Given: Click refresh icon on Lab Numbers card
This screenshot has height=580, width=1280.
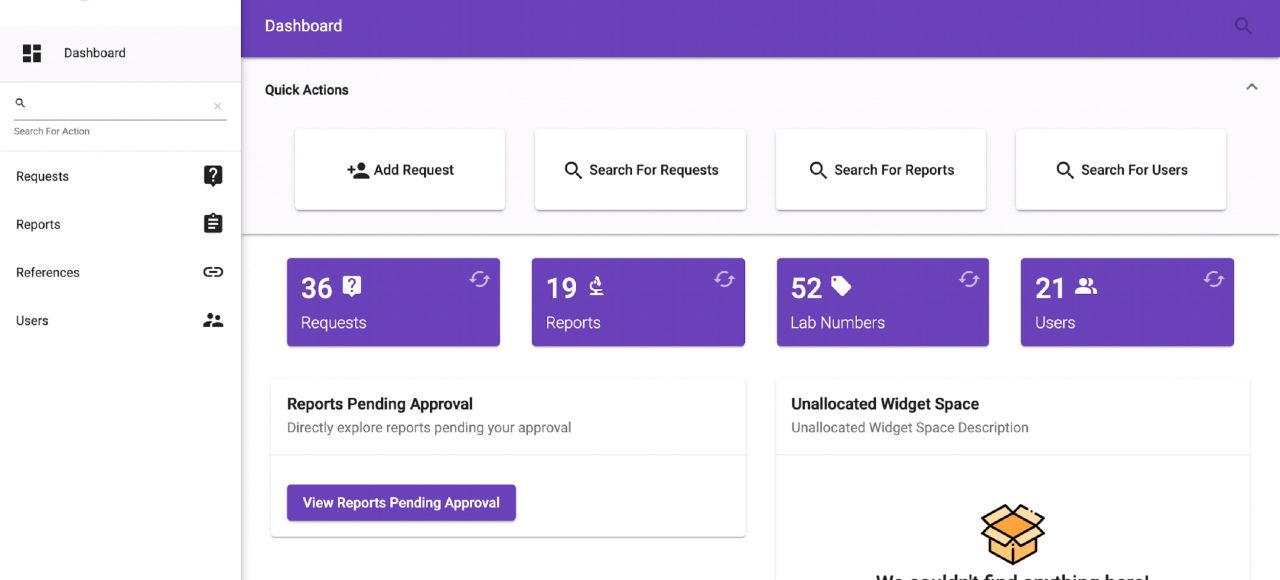Looking at the screenshot, I should click(969, 279).
